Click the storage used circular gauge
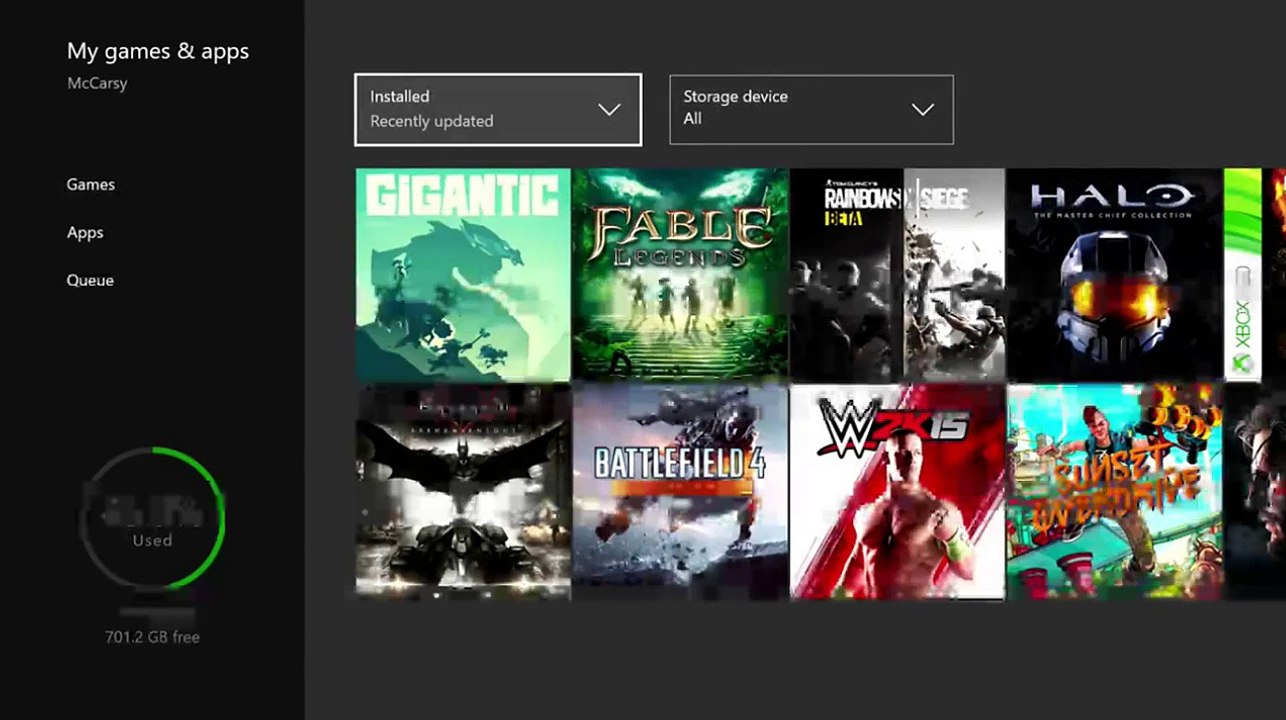This screenshot has width=1286, height=720. click(152, 518)
